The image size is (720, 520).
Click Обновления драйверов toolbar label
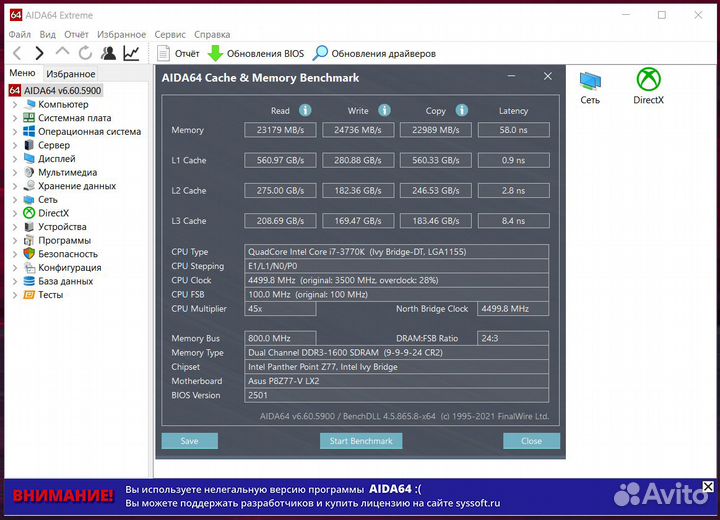[383, 54]
